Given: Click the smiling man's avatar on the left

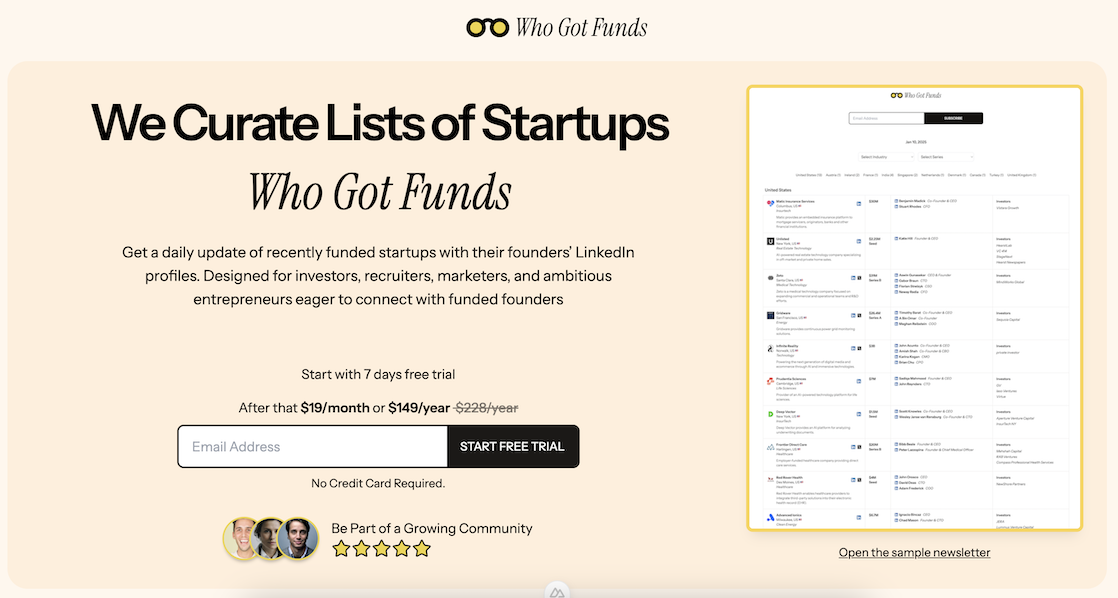Looking at the screenshot, I should 242,538.
